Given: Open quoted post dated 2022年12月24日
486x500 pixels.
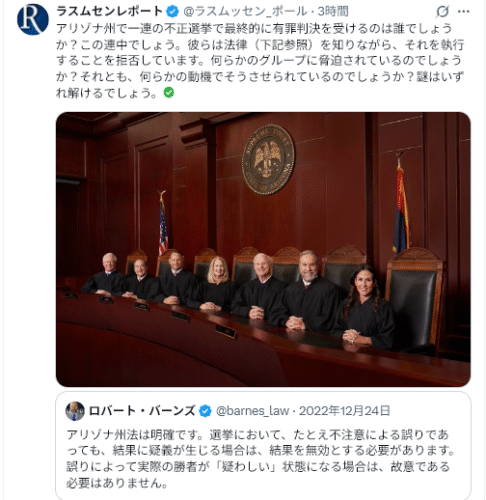Looking at the screenshot, I should pyautogui.click(x=344, y=411).
